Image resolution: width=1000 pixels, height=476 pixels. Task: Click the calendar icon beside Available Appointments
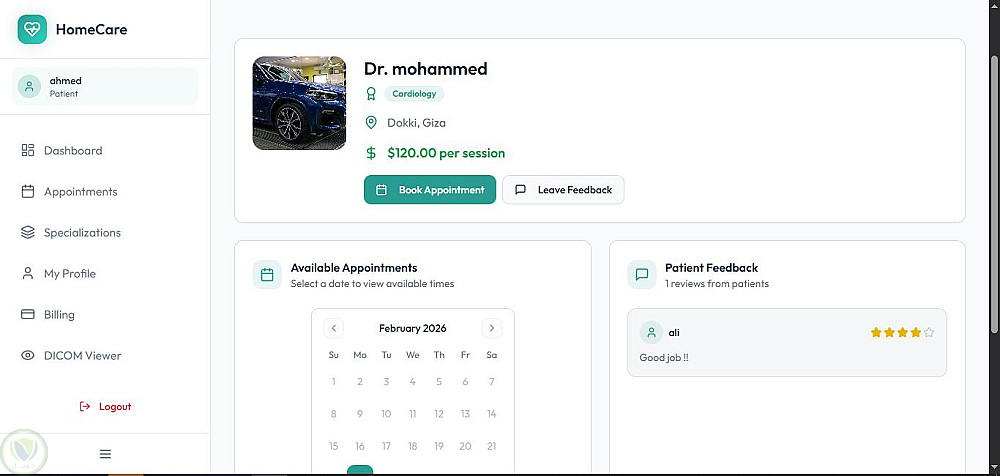click(x=267, y=275)
